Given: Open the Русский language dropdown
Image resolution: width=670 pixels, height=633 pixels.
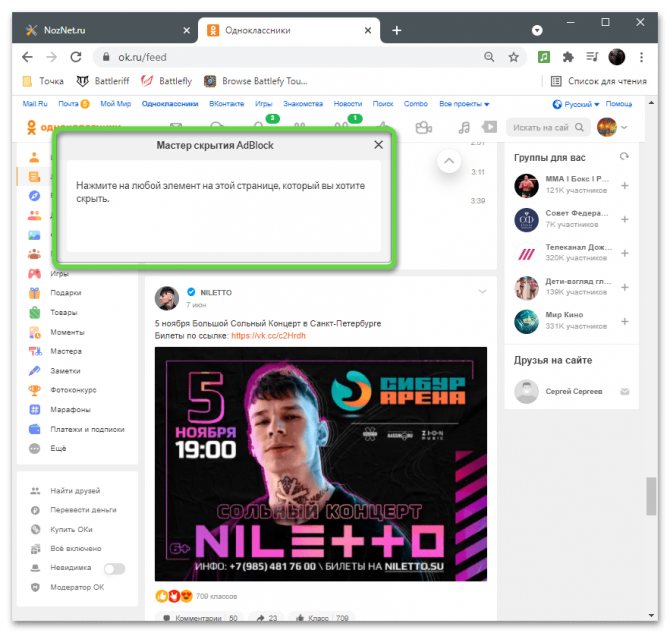Looking at the screenshot, I should click(x=576, y=104).
